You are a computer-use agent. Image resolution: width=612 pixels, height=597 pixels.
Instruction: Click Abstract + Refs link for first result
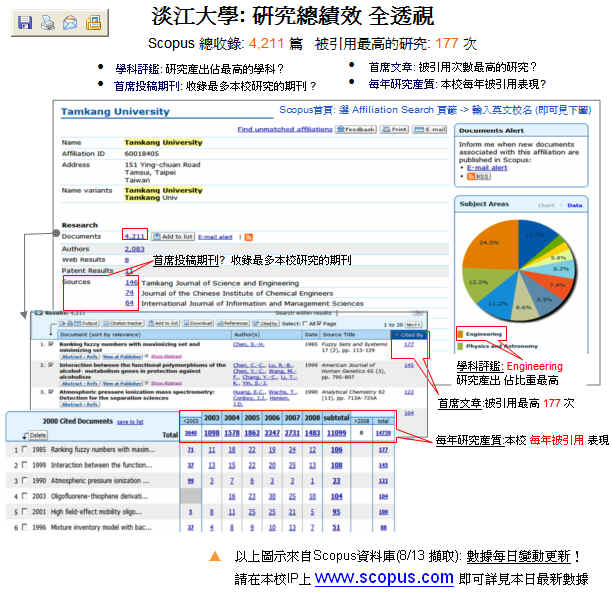pos(79,356)
